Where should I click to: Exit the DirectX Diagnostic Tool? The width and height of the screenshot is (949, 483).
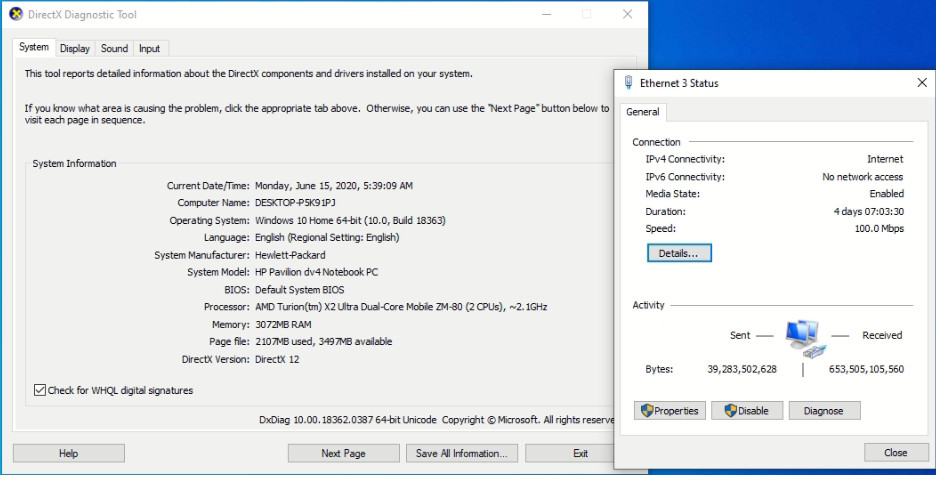(x=570, y=453)
